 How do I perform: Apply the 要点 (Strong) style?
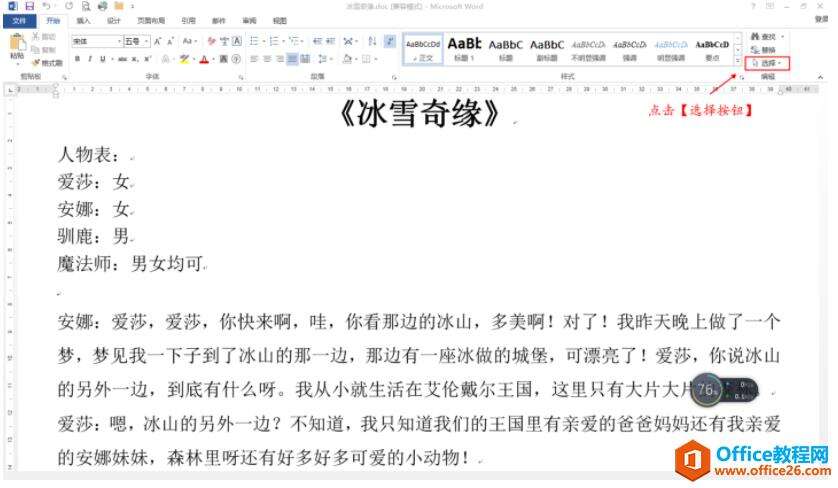712,49
